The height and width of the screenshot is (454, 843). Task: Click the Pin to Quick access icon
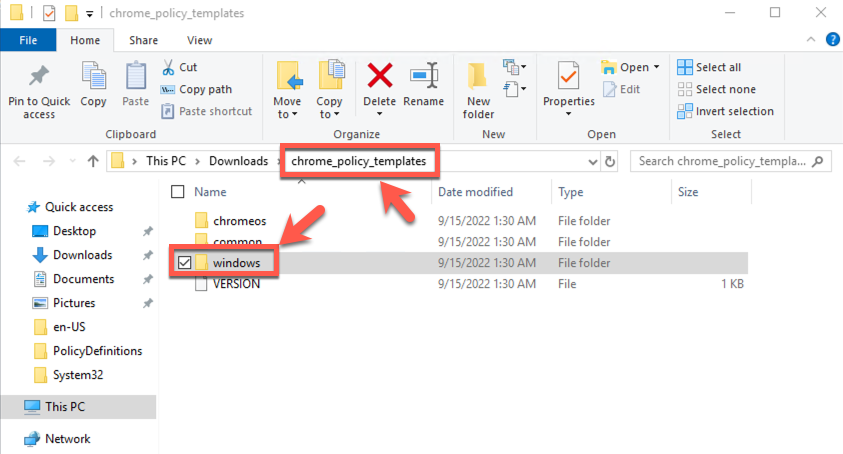tap(39, 78)
